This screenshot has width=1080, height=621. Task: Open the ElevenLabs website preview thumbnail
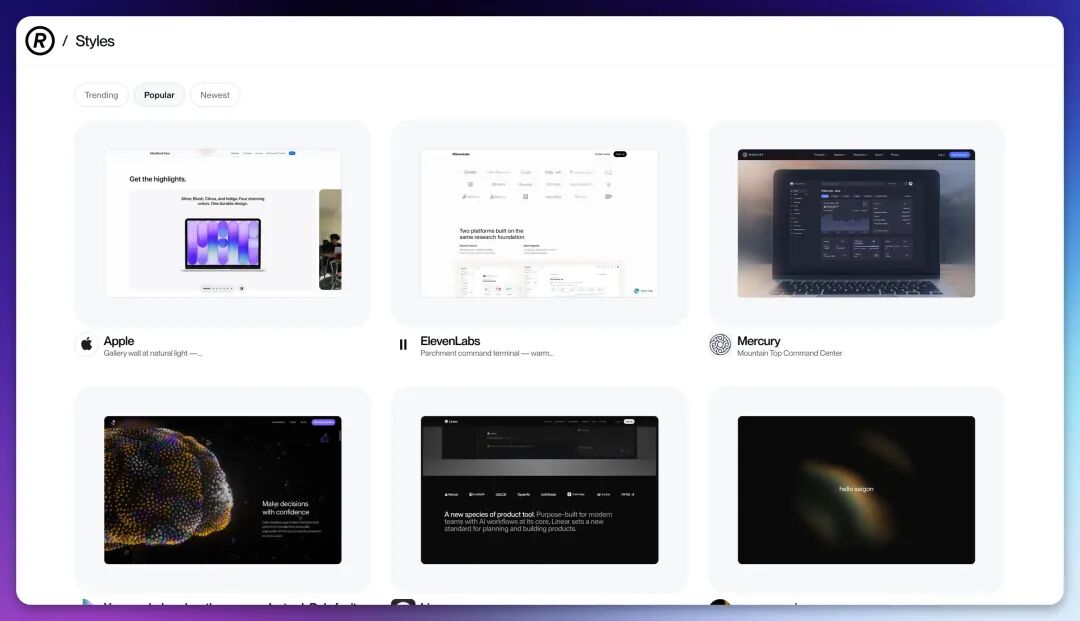539,223
